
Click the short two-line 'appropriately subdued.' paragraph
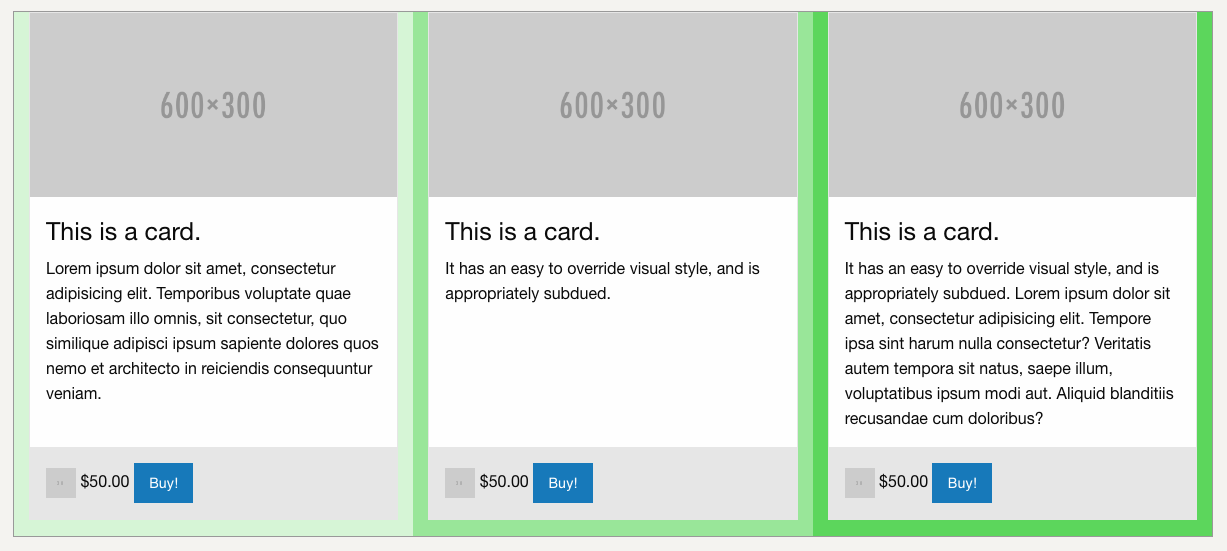click(x=603, y=281)
